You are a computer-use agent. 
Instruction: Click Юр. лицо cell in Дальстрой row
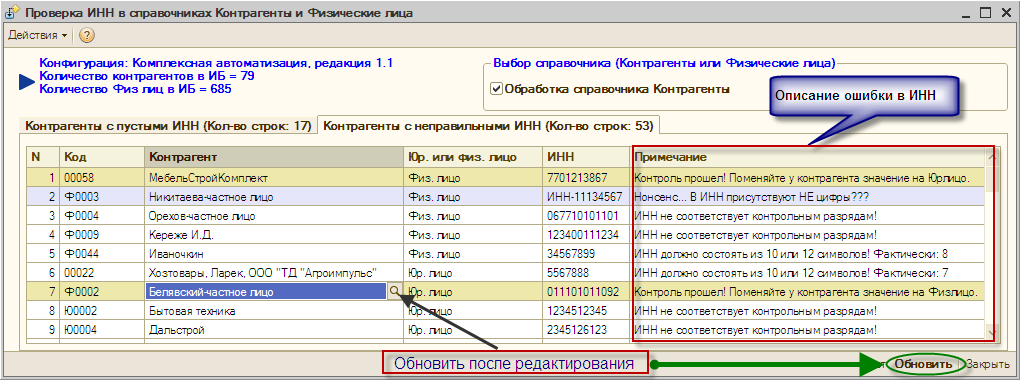473,331
